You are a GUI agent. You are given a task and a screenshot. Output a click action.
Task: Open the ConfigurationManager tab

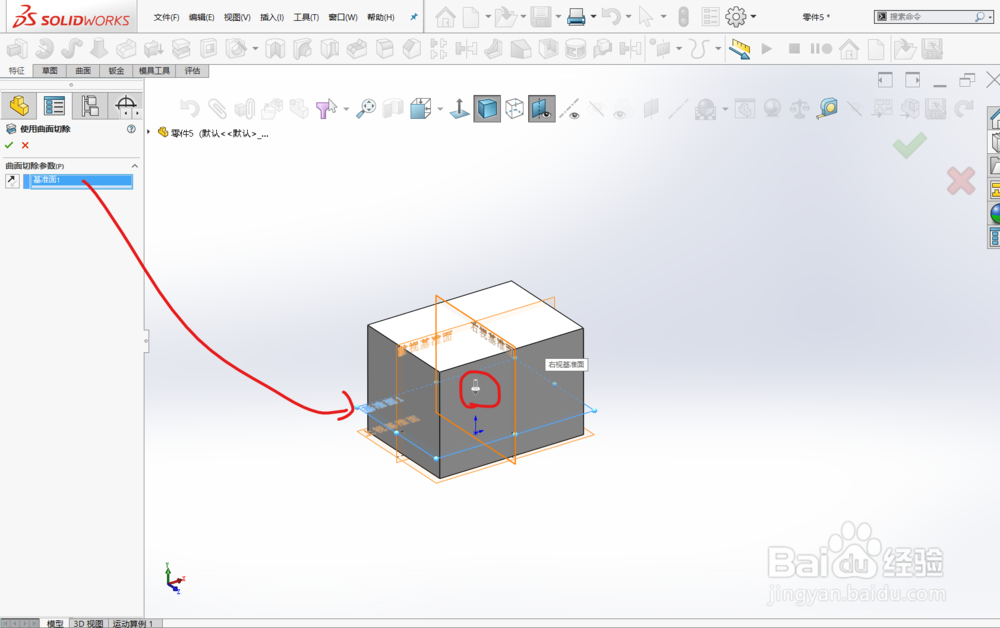[x=90, y=106]
